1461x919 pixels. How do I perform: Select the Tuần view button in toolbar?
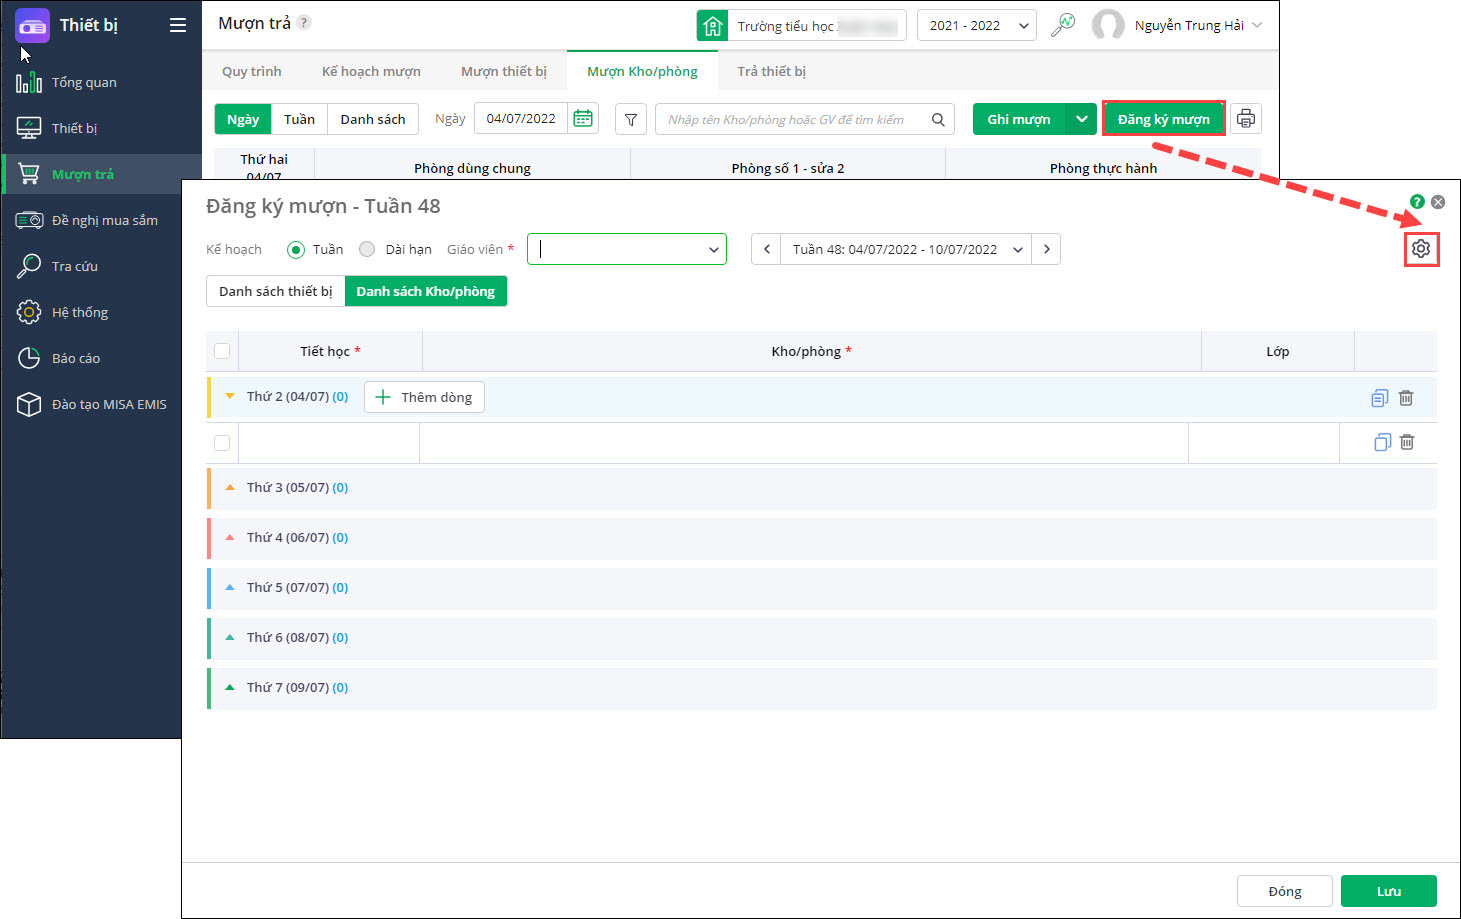(299, 119)
